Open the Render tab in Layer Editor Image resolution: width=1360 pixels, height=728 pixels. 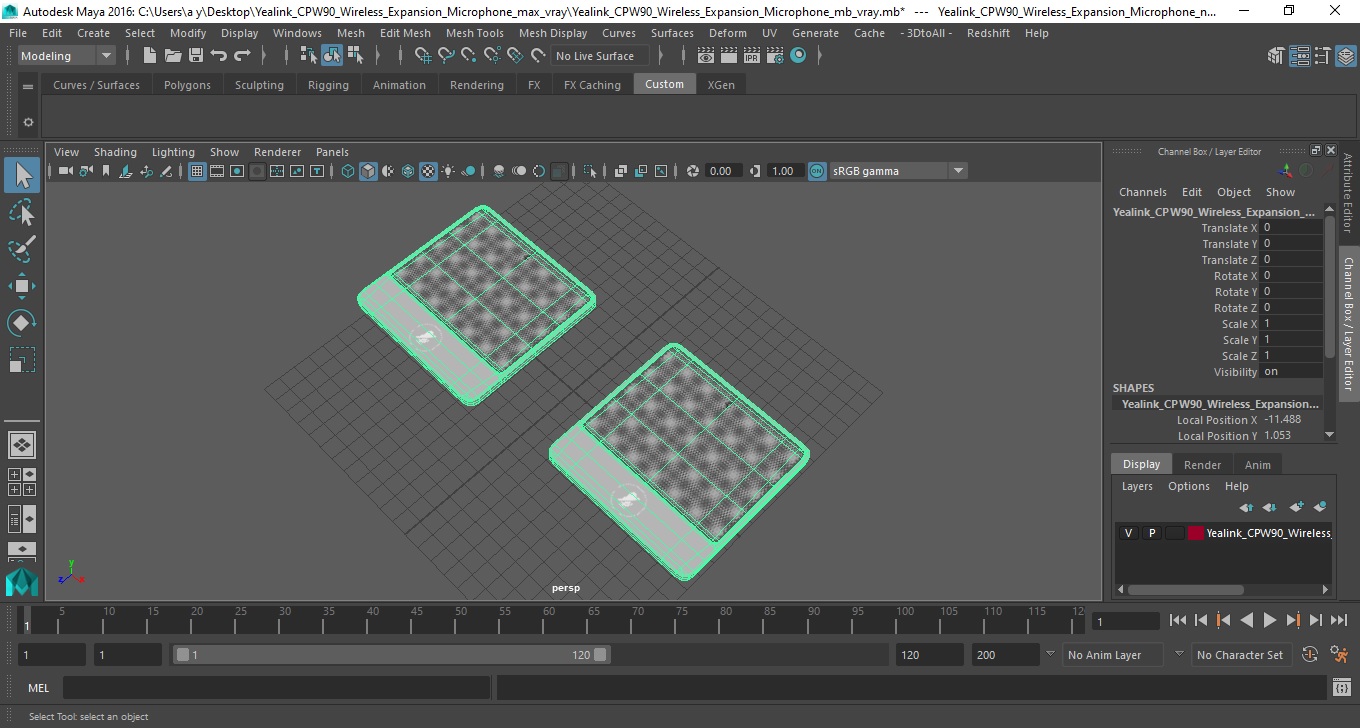1202,465
